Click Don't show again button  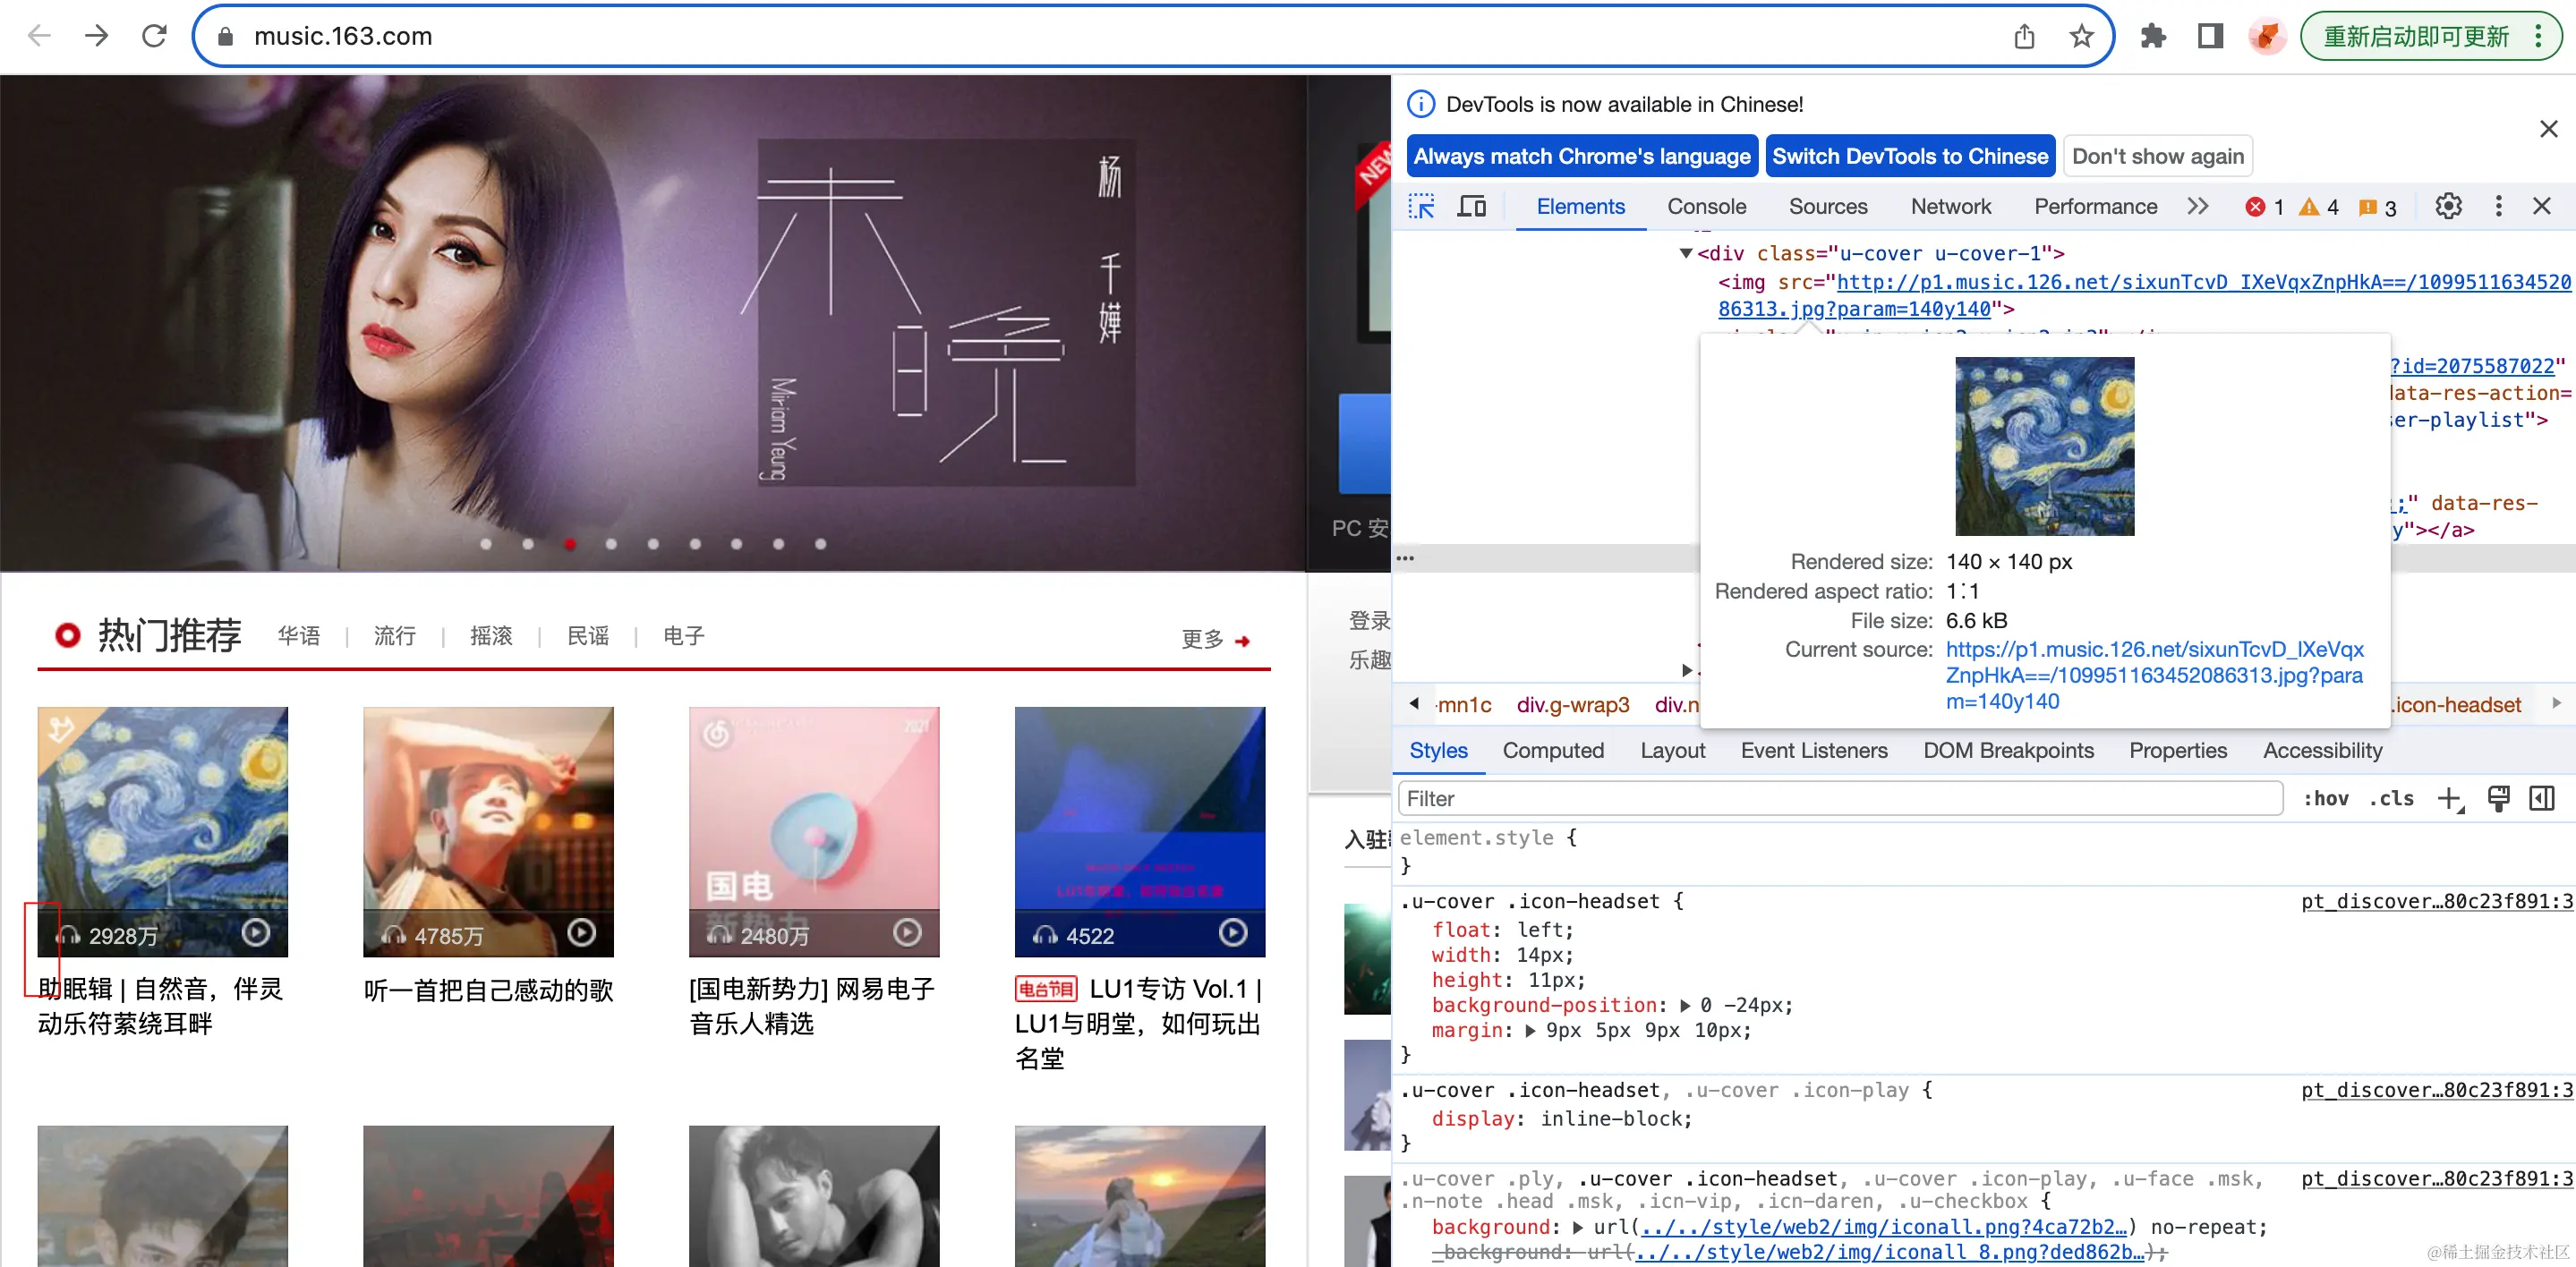pyautogui.click(x=2157, y=156)
